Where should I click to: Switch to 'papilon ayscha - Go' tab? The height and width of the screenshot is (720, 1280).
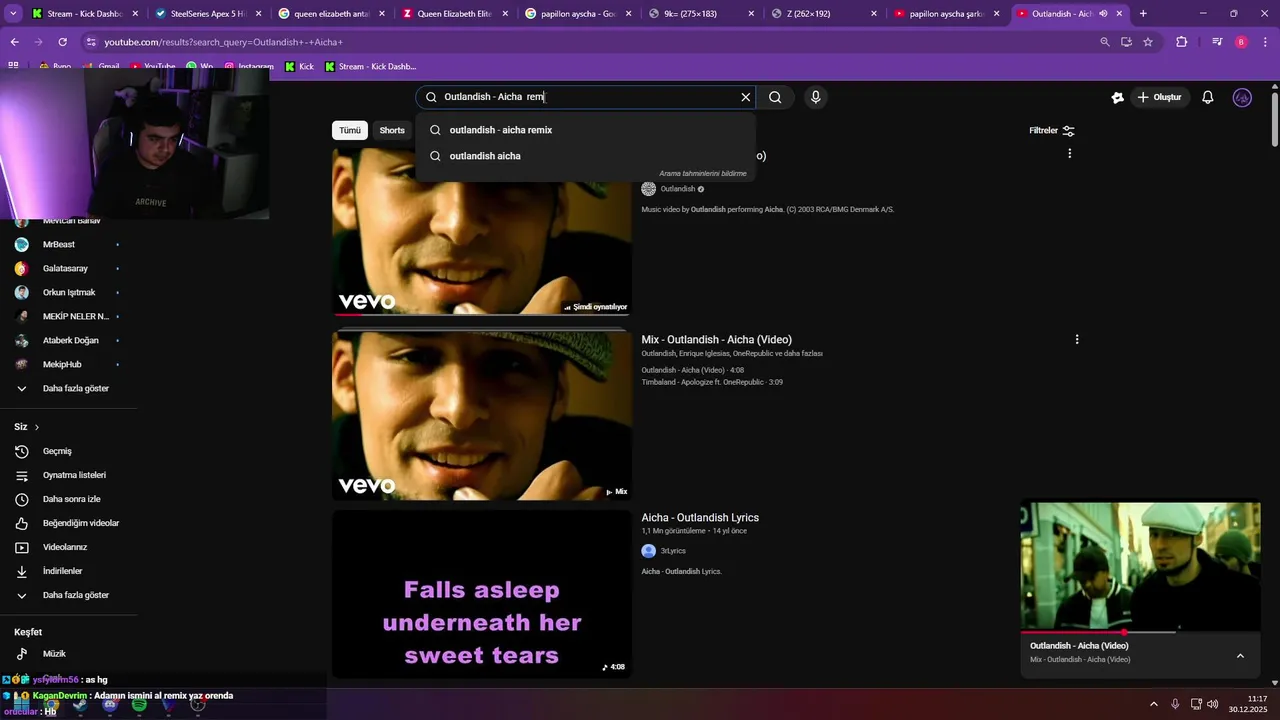point(579,14)
